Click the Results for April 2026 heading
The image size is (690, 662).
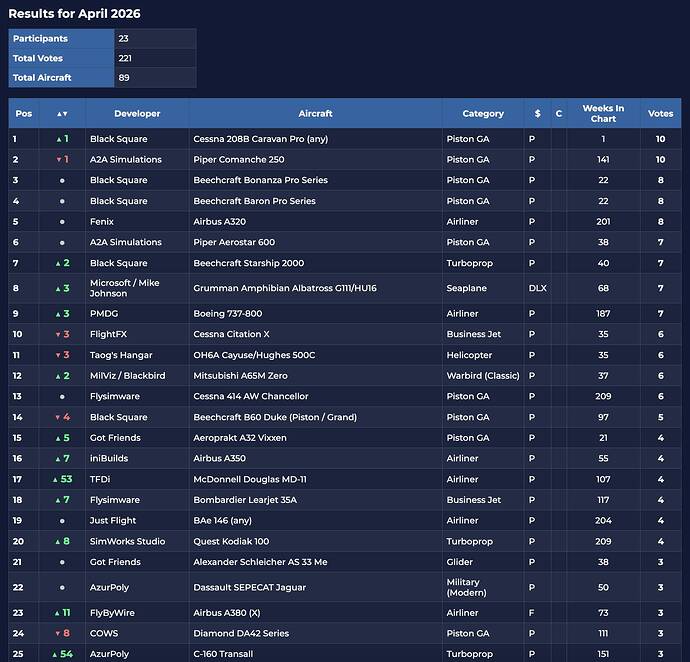coord(74,14)
